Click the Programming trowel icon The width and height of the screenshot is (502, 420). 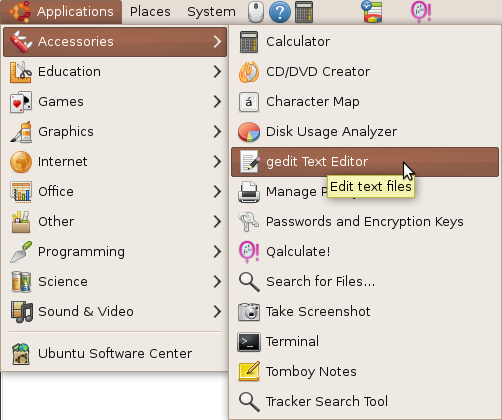(x=21, y=252)
